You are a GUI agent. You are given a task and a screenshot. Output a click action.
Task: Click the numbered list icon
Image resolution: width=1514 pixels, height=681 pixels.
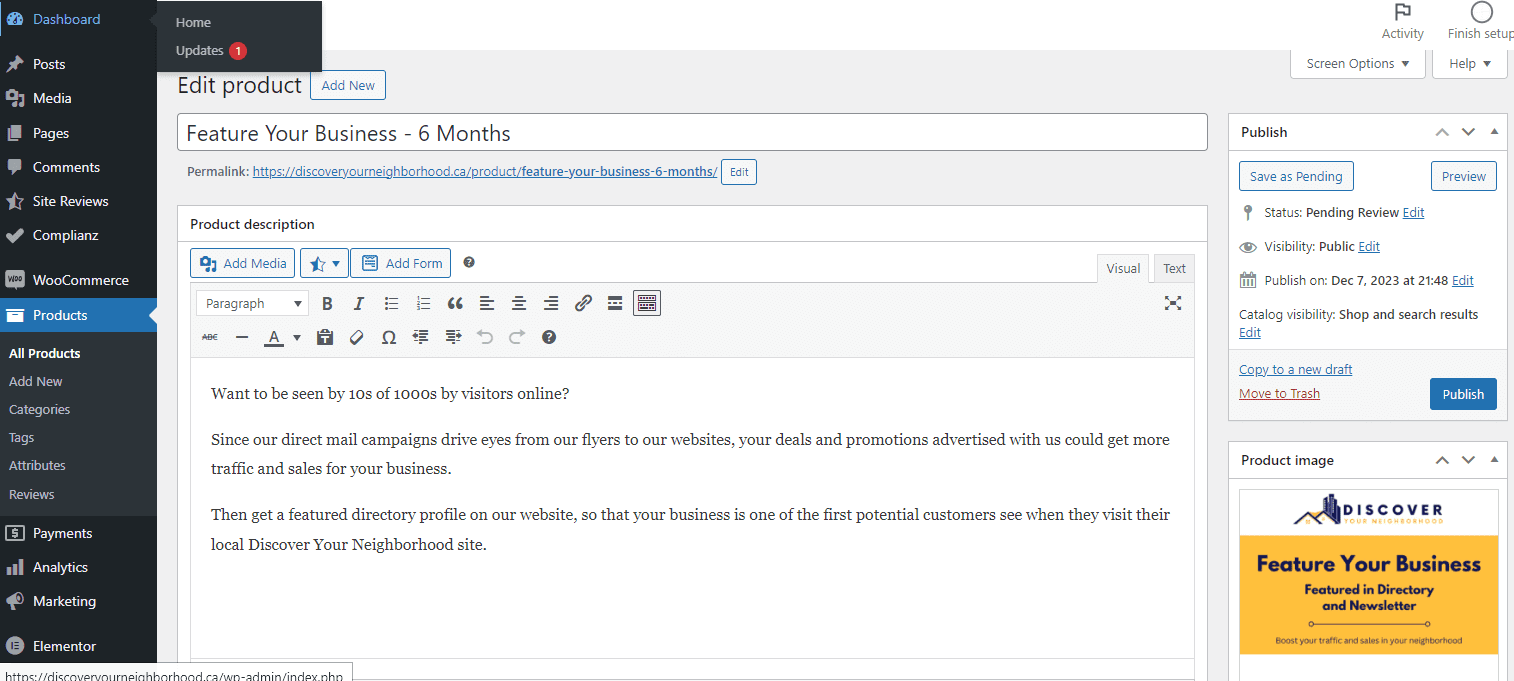coord(423,303)
